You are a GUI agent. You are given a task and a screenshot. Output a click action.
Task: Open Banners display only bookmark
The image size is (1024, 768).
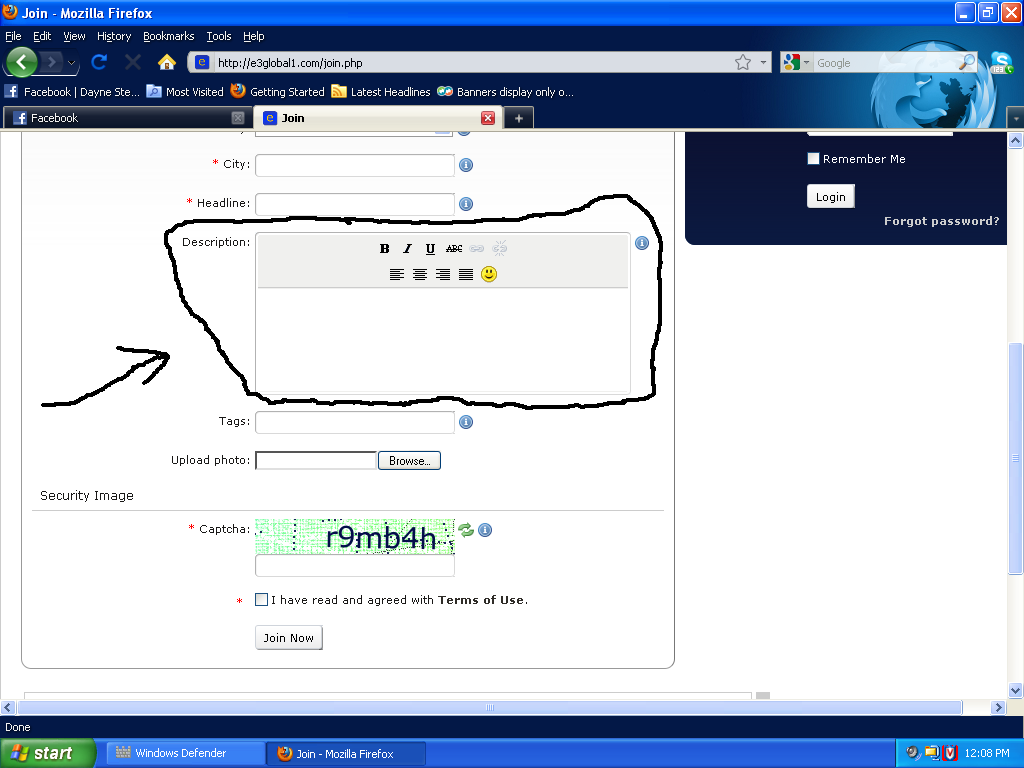point(505,92)
